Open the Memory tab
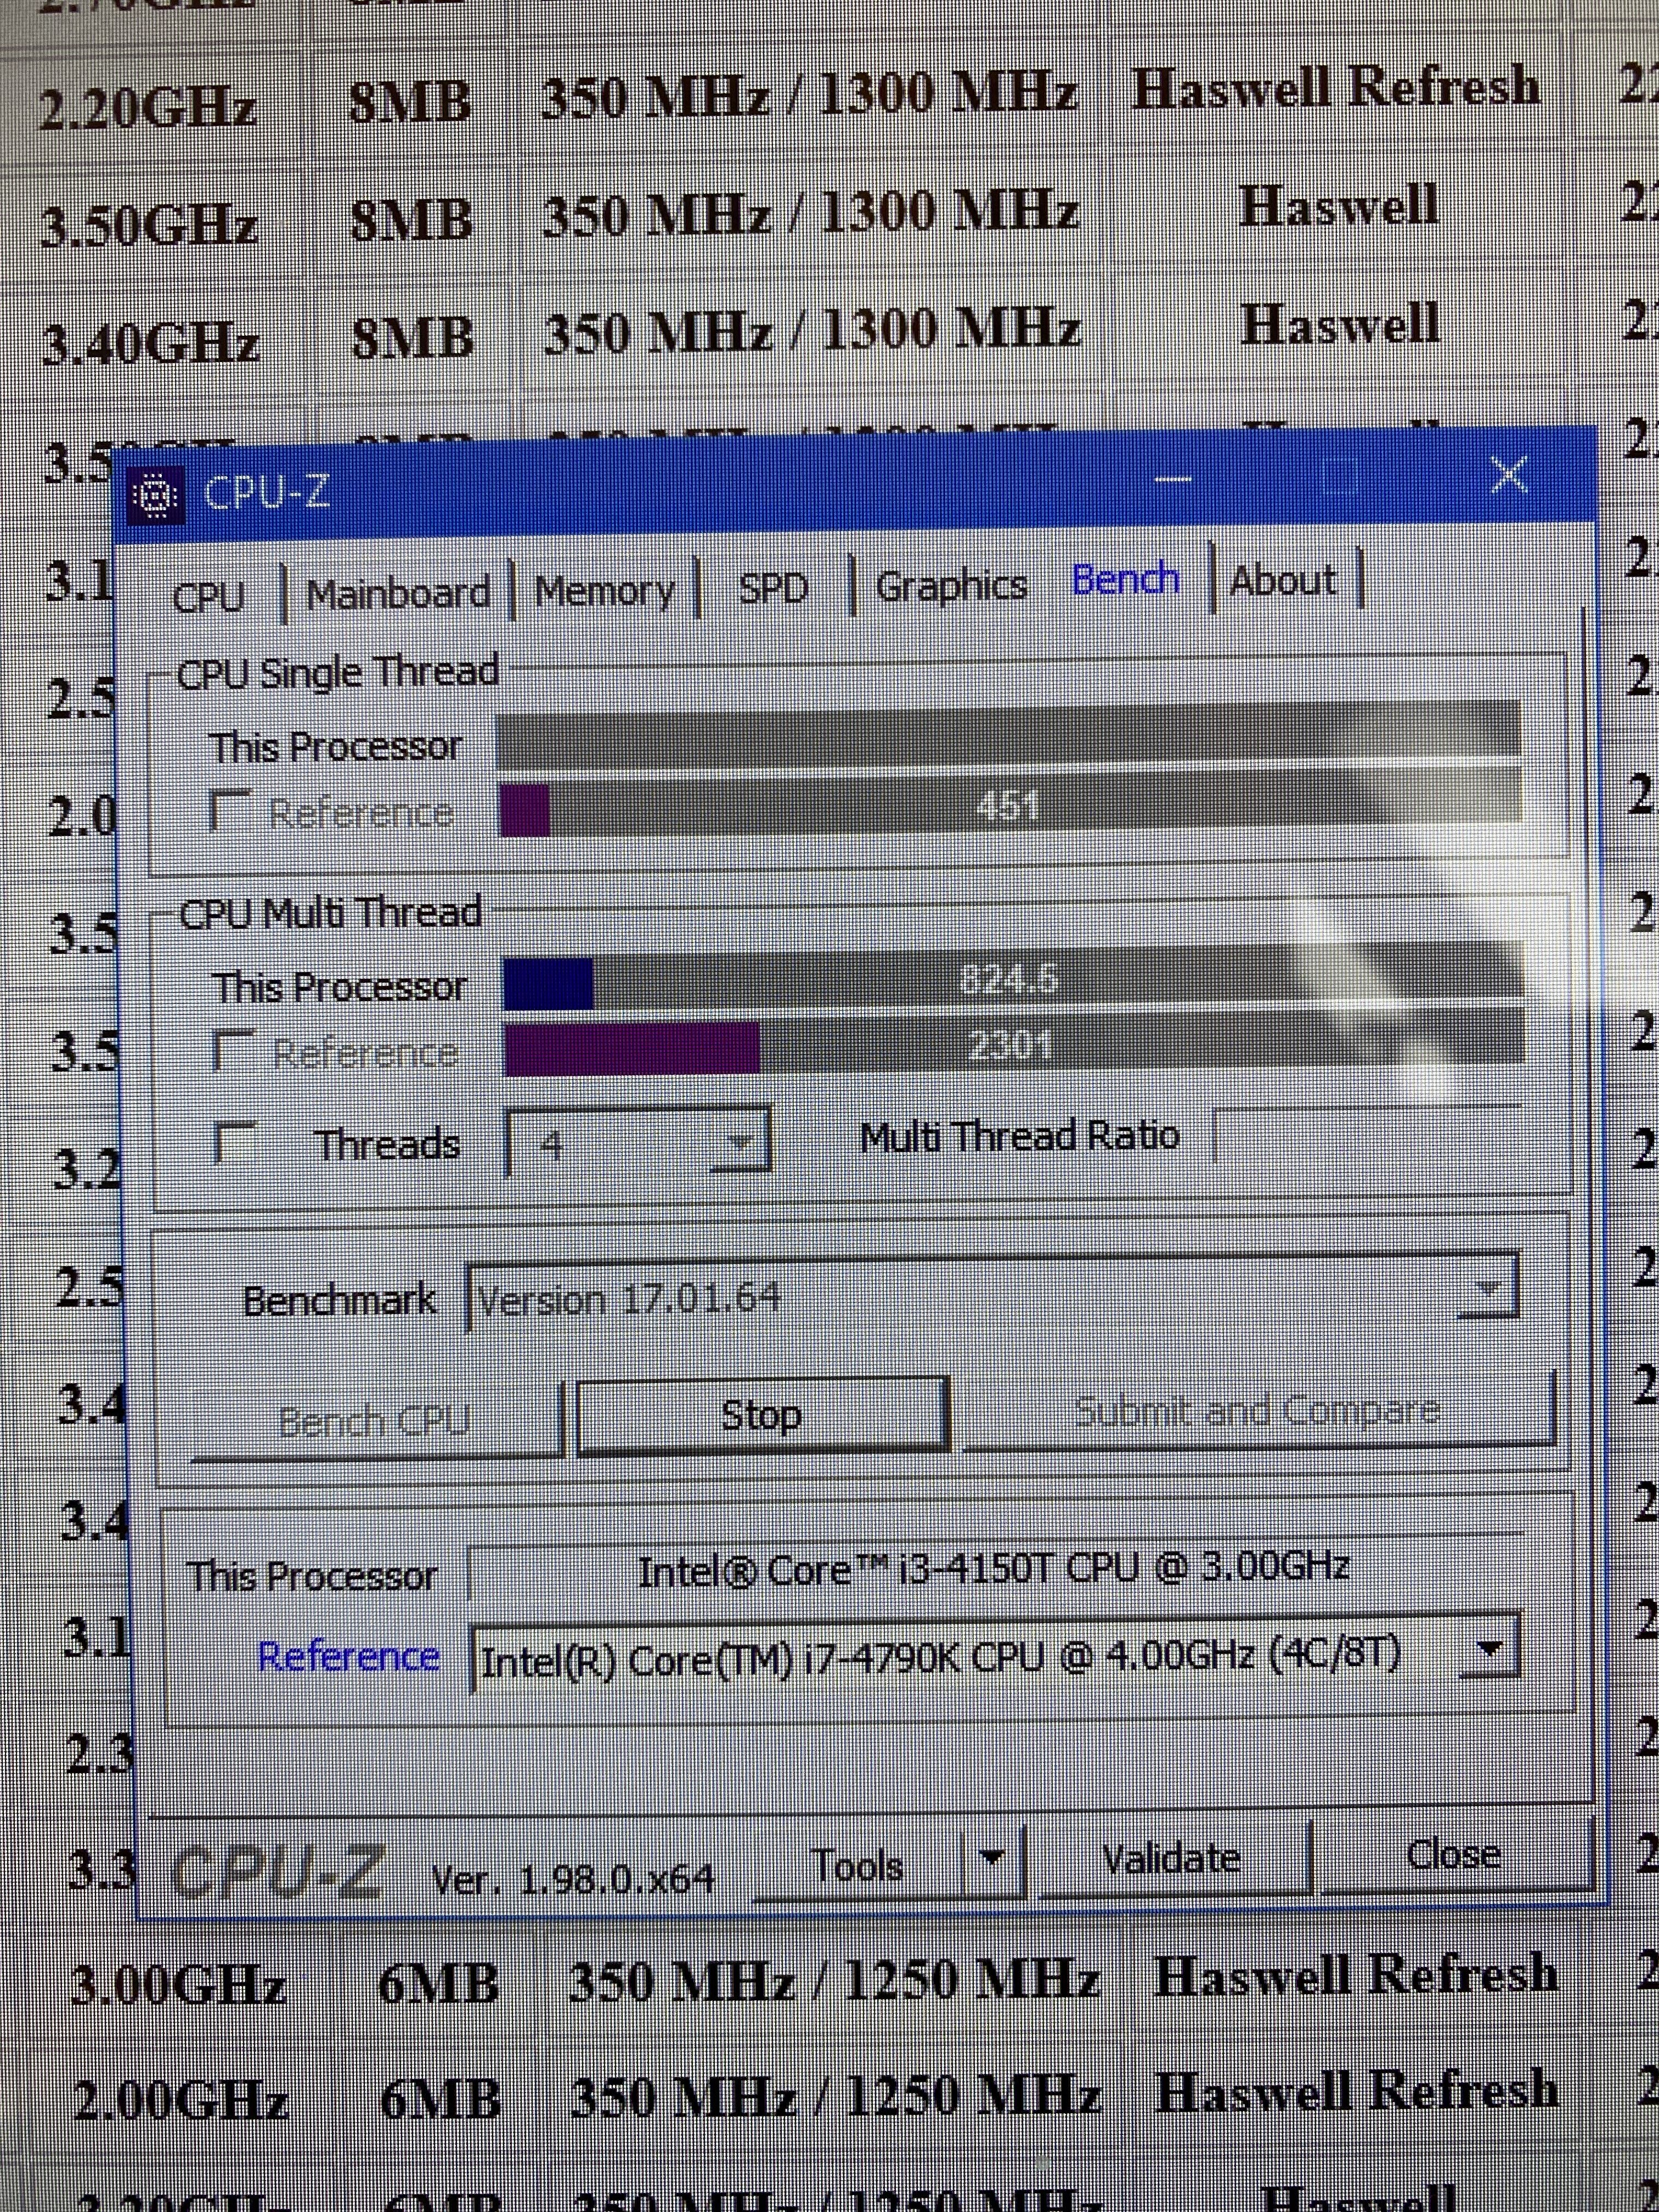The height and width of the screenshot is (2212, 1659). (604, 591)
